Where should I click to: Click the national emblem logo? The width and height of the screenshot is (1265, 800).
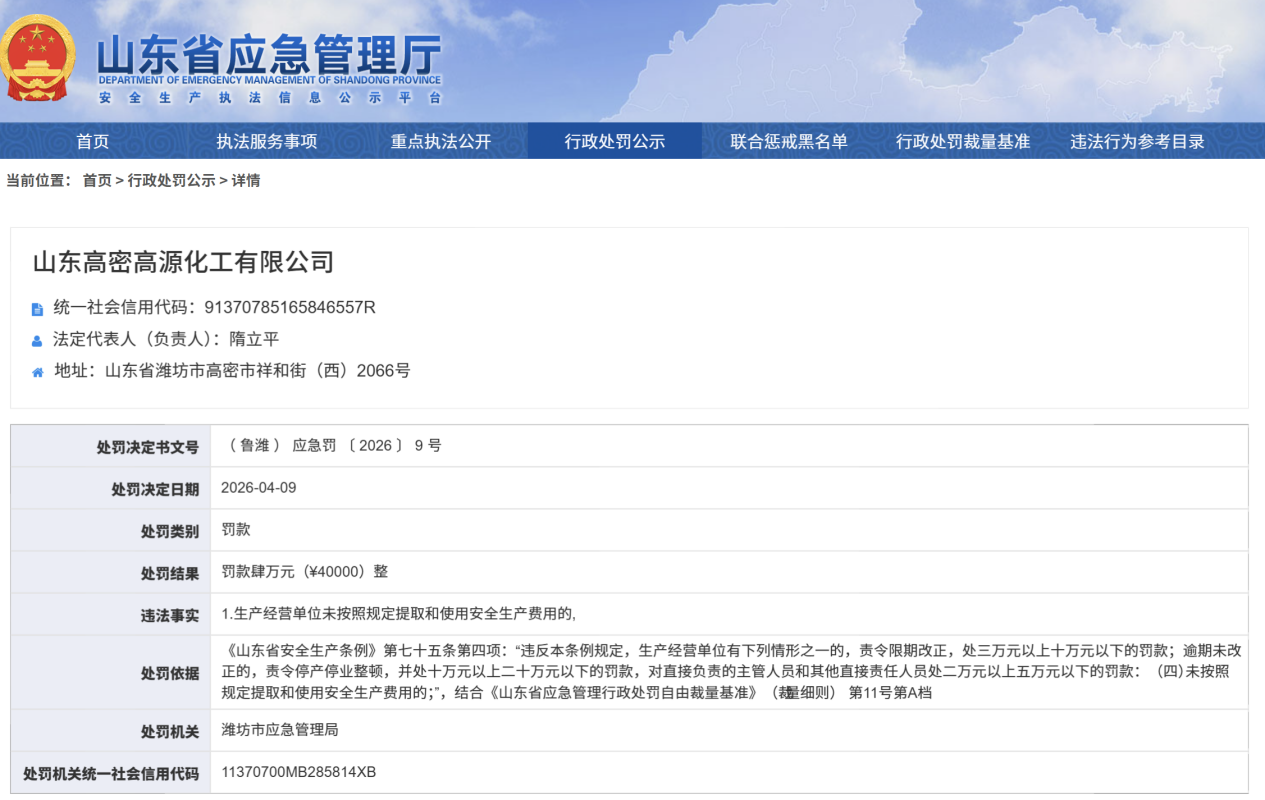coord(37,59)
